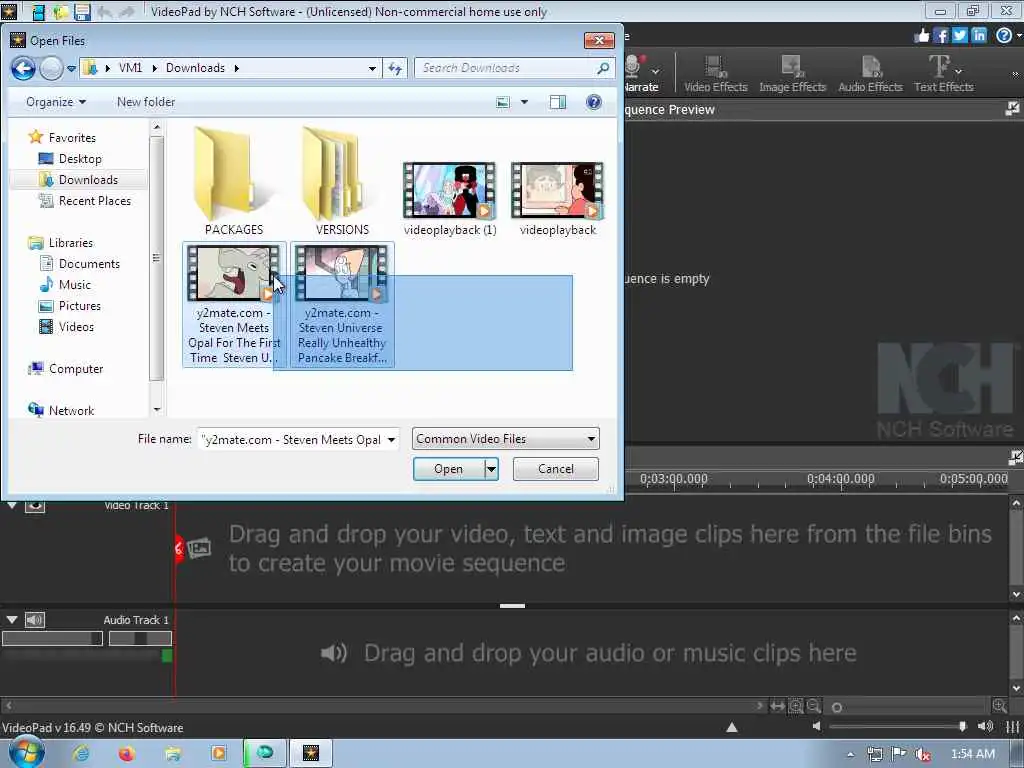Click Downloads in the address breadcrumb
The width and height of the screenshot is (1024, 768).
(195, 68)
